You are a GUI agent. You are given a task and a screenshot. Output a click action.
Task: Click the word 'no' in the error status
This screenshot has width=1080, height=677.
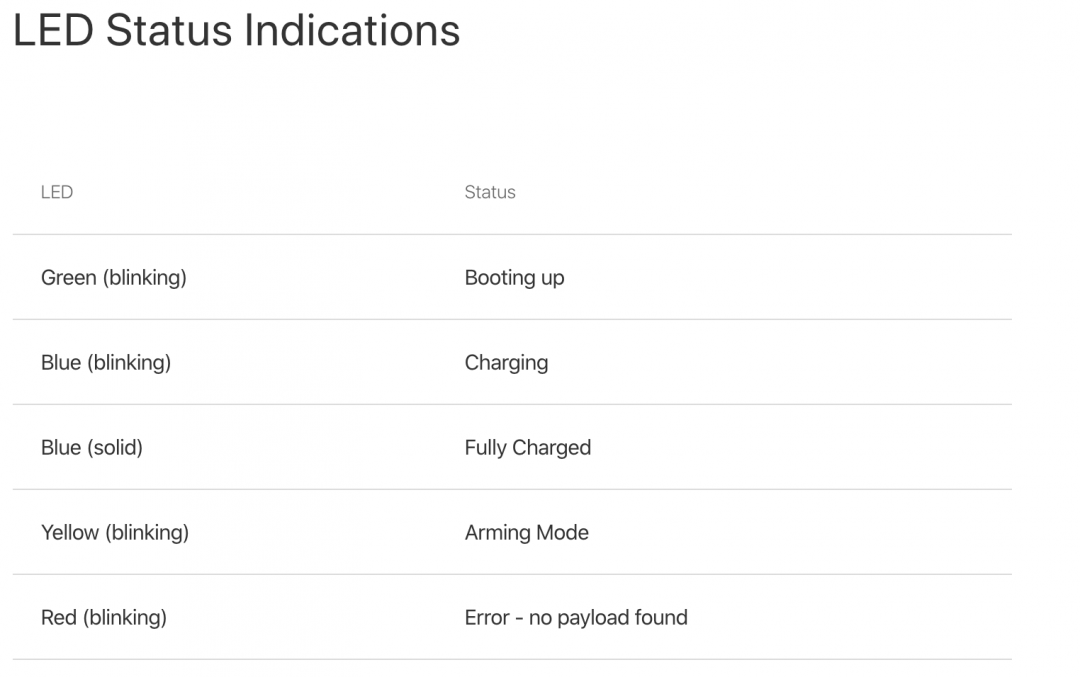[540, 617]
